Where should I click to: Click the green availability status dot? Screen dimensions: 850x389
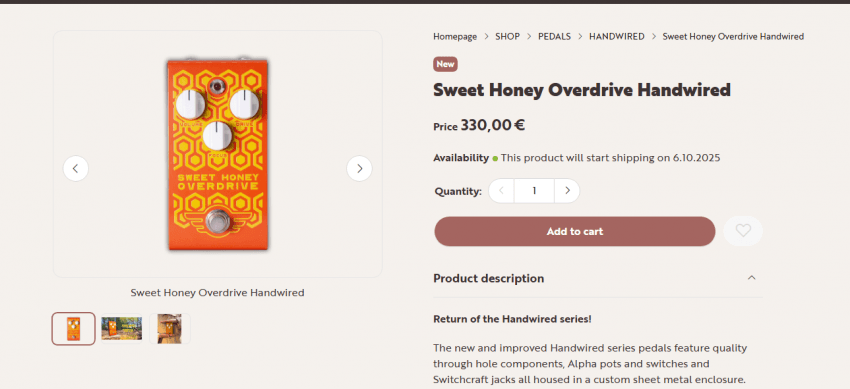coord(495,159)
